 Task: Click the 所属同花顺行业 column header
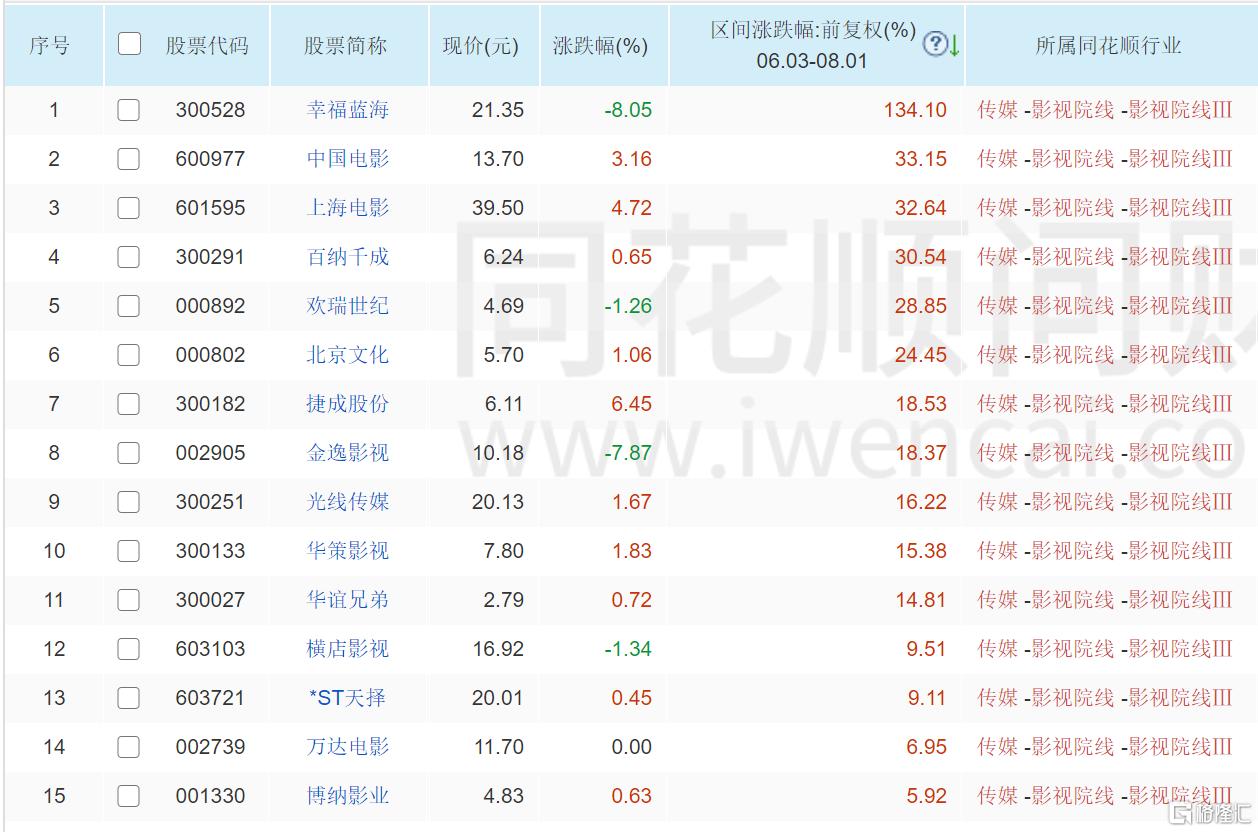[x=1108, y=46]
